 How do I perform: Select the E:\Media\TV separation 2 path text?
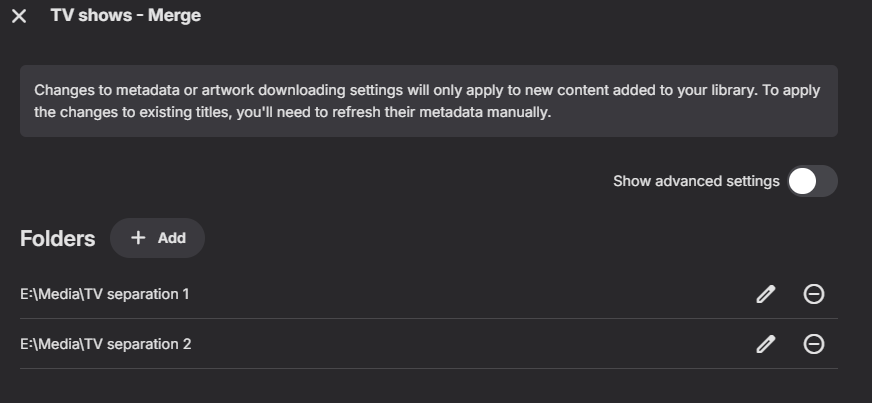(x=105, y=344)
